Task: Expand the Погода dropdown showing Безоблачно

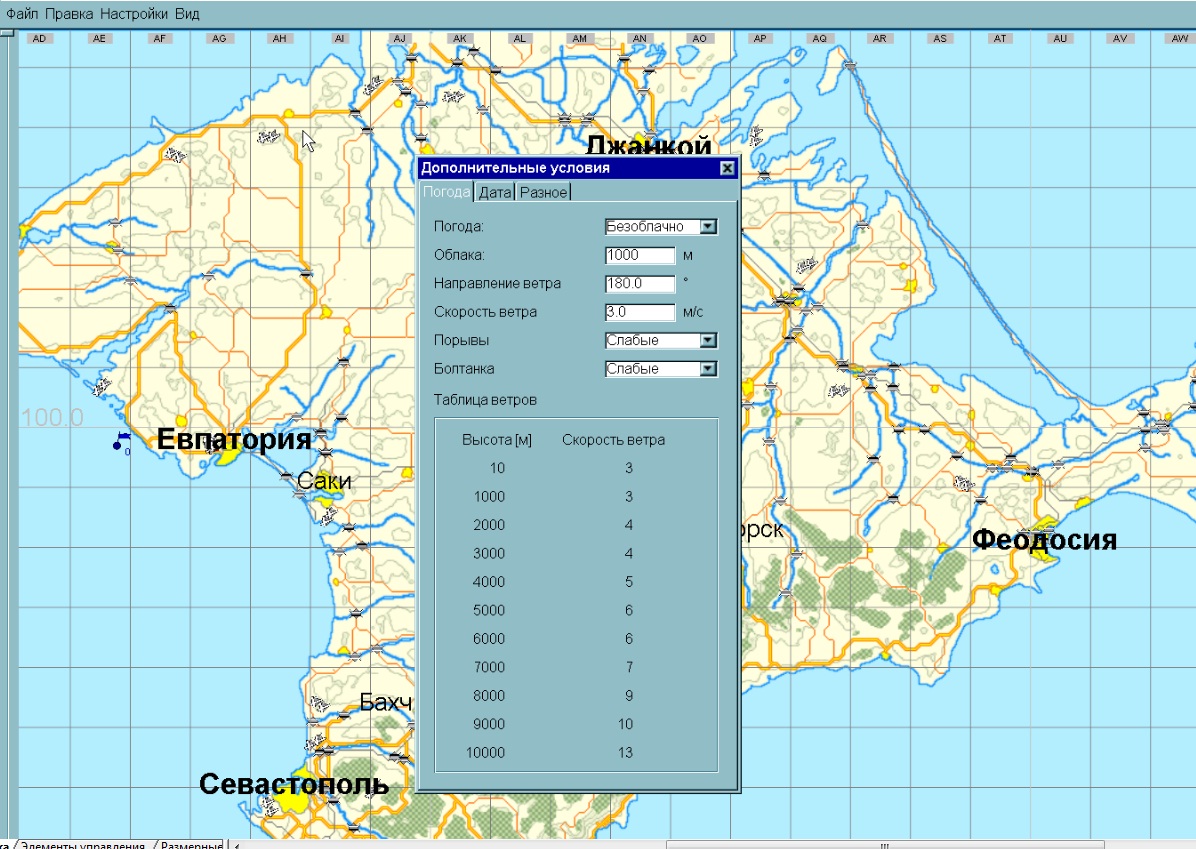Action: click(x=709, y=227)
